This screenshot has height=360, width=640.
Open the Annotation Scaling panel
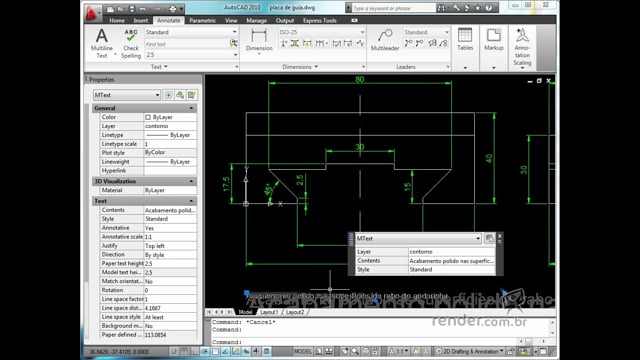pyautogui.click(x=522, y=47)
